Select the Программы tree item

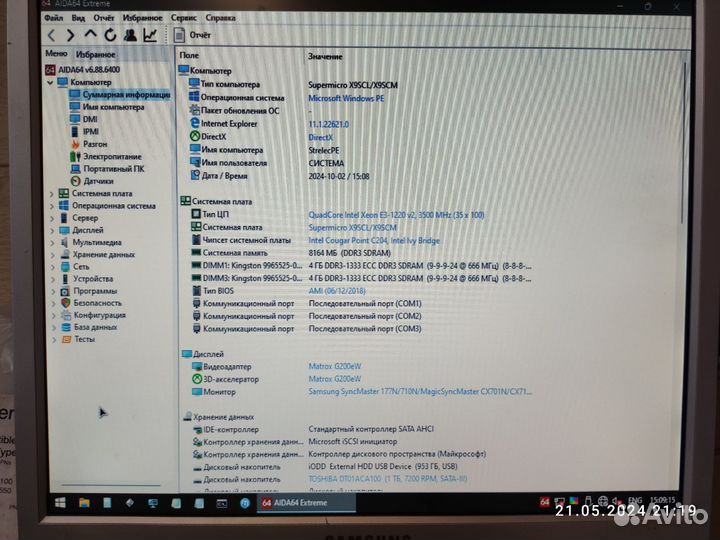(x=89, y=291)
